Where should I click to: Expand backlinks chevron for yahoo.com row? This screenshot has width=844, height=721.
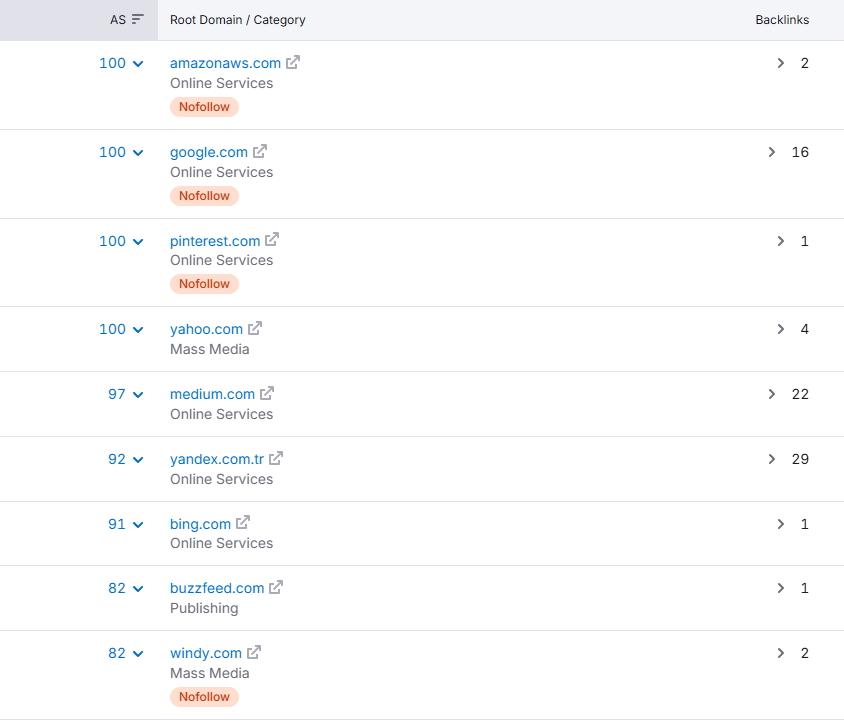(780, 329)
